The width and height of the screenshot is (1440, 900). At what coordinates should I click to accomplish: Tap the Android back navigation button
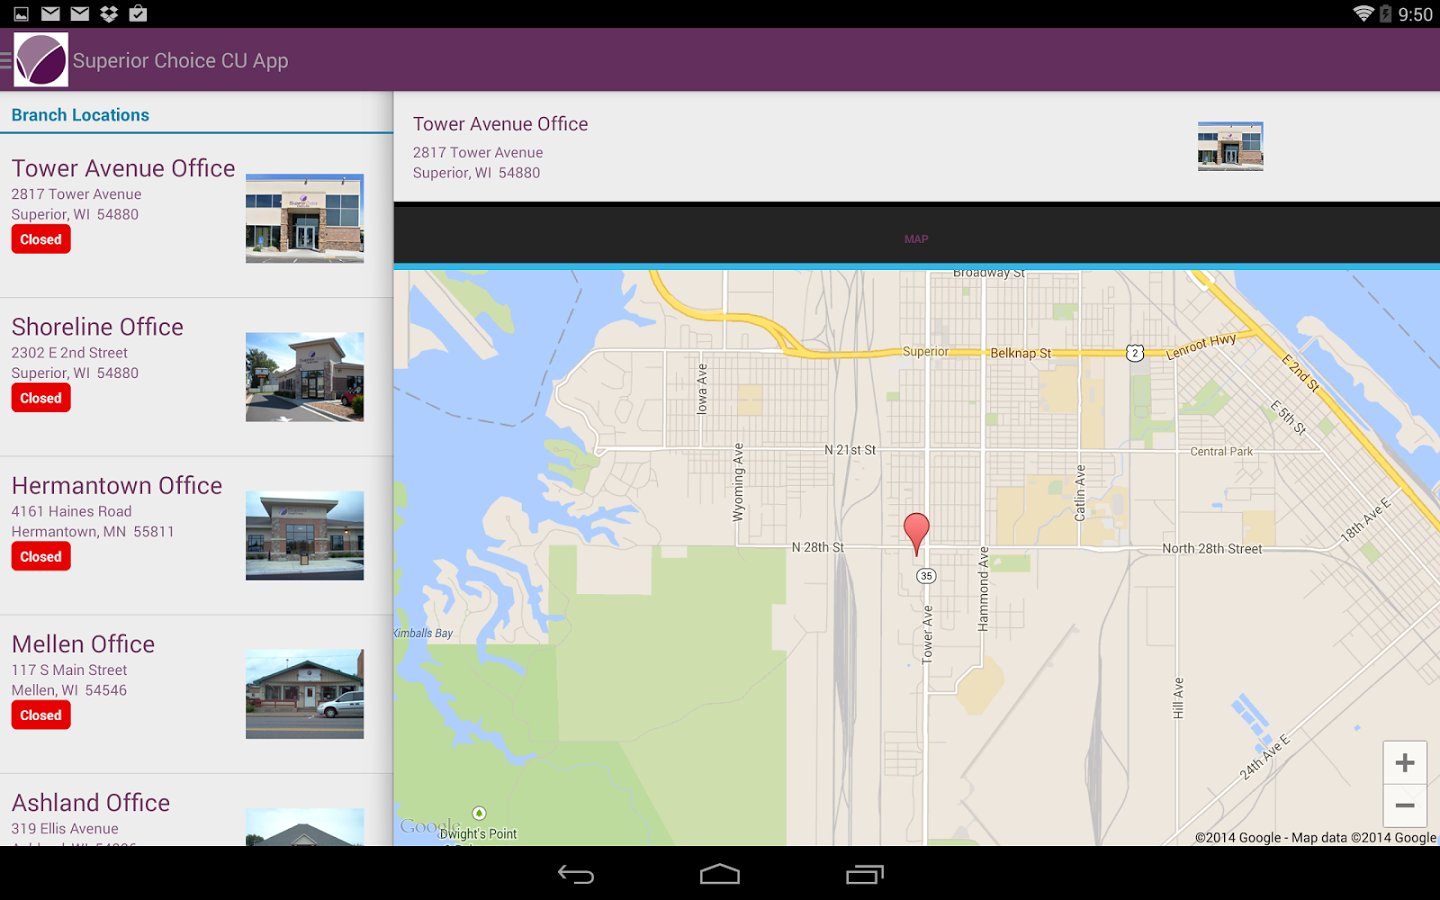pos(576,875)
